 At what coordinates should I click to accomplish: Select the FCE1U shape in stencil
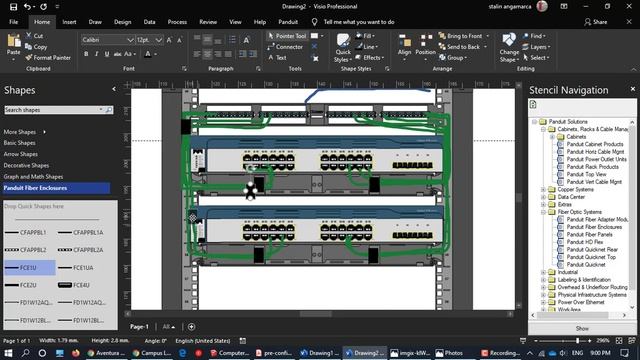pos(29,267)
